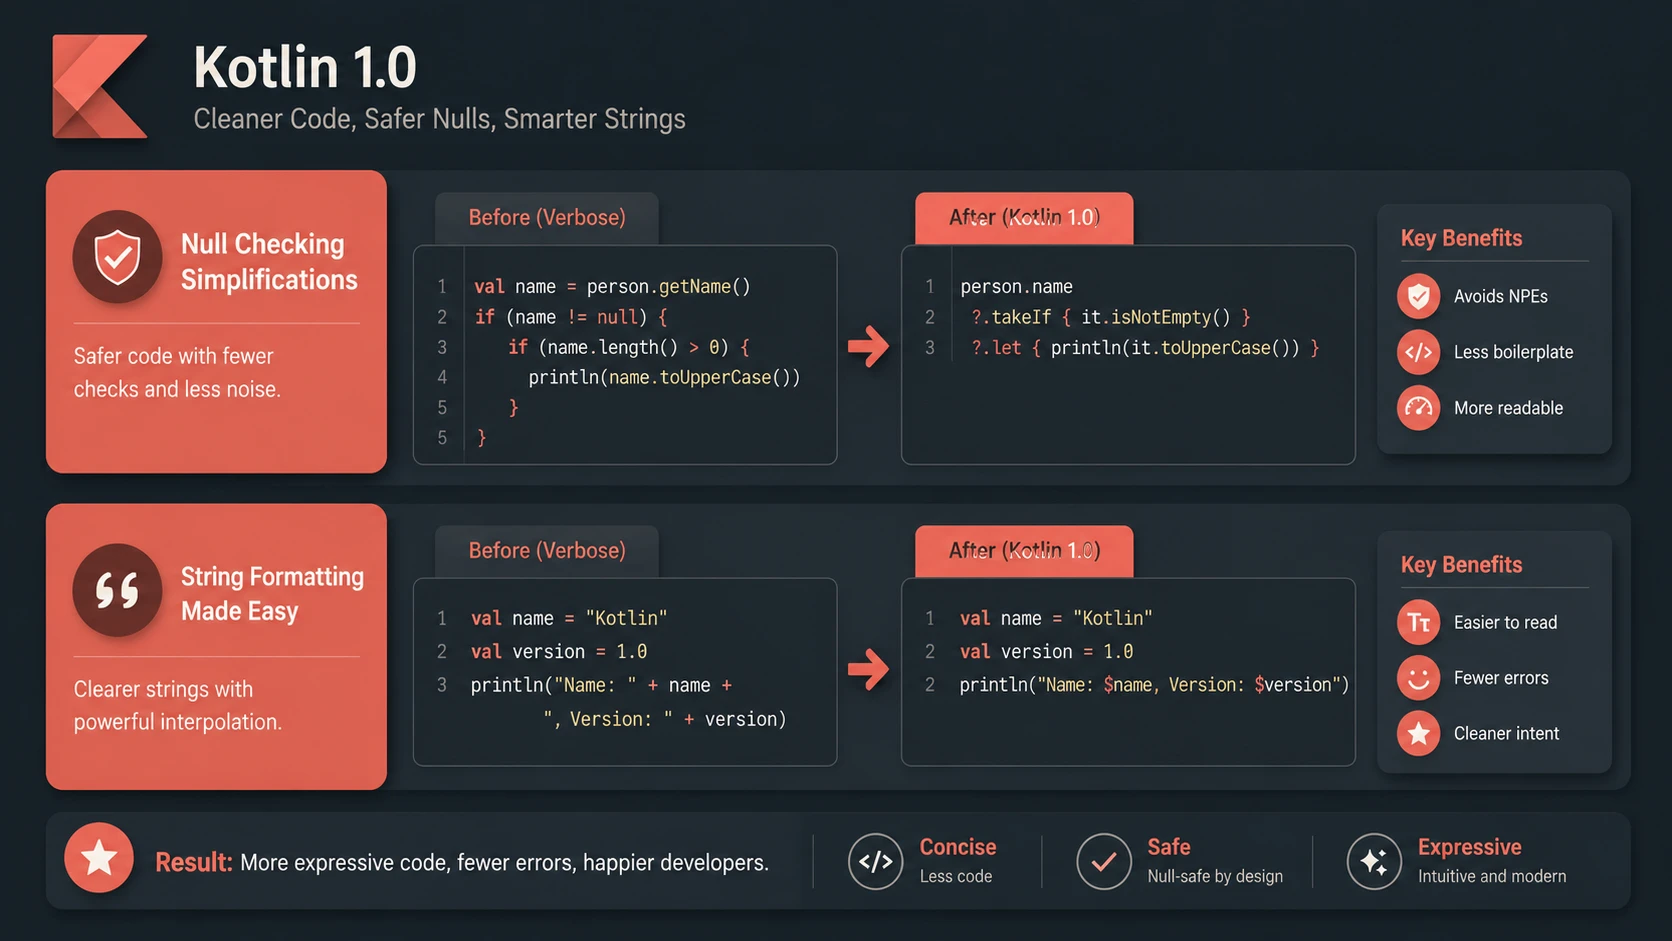Click the shield checkmark Null Checking icon
The height and width of the screenshot is (941, 1672).
coord(118,257)
